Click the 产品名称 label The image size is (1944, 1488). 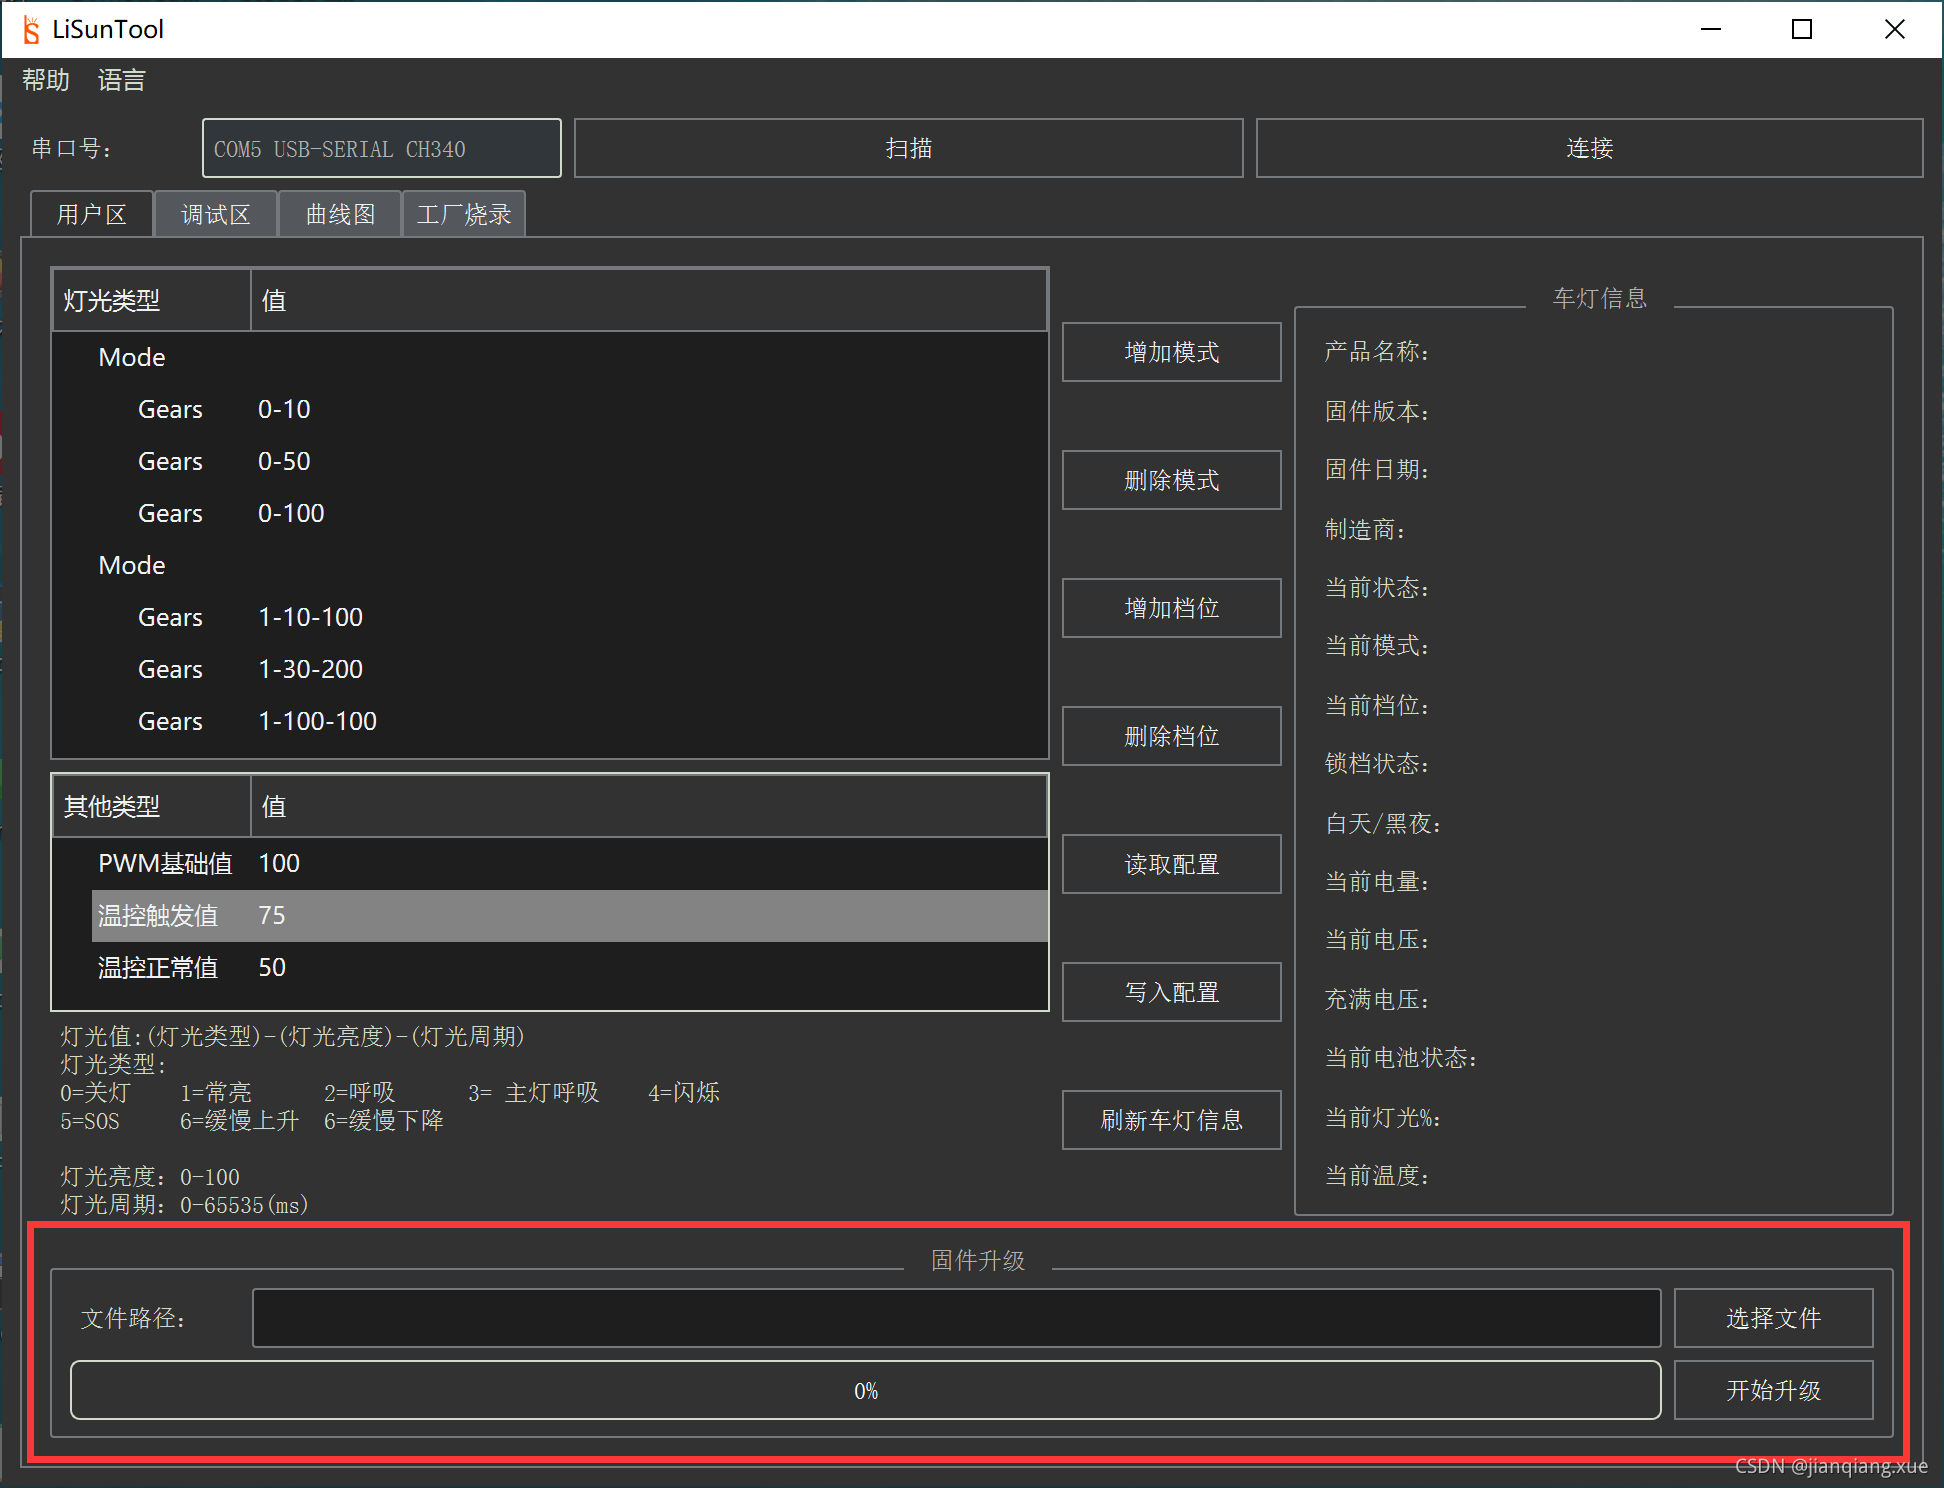[x=1376, y=352]
